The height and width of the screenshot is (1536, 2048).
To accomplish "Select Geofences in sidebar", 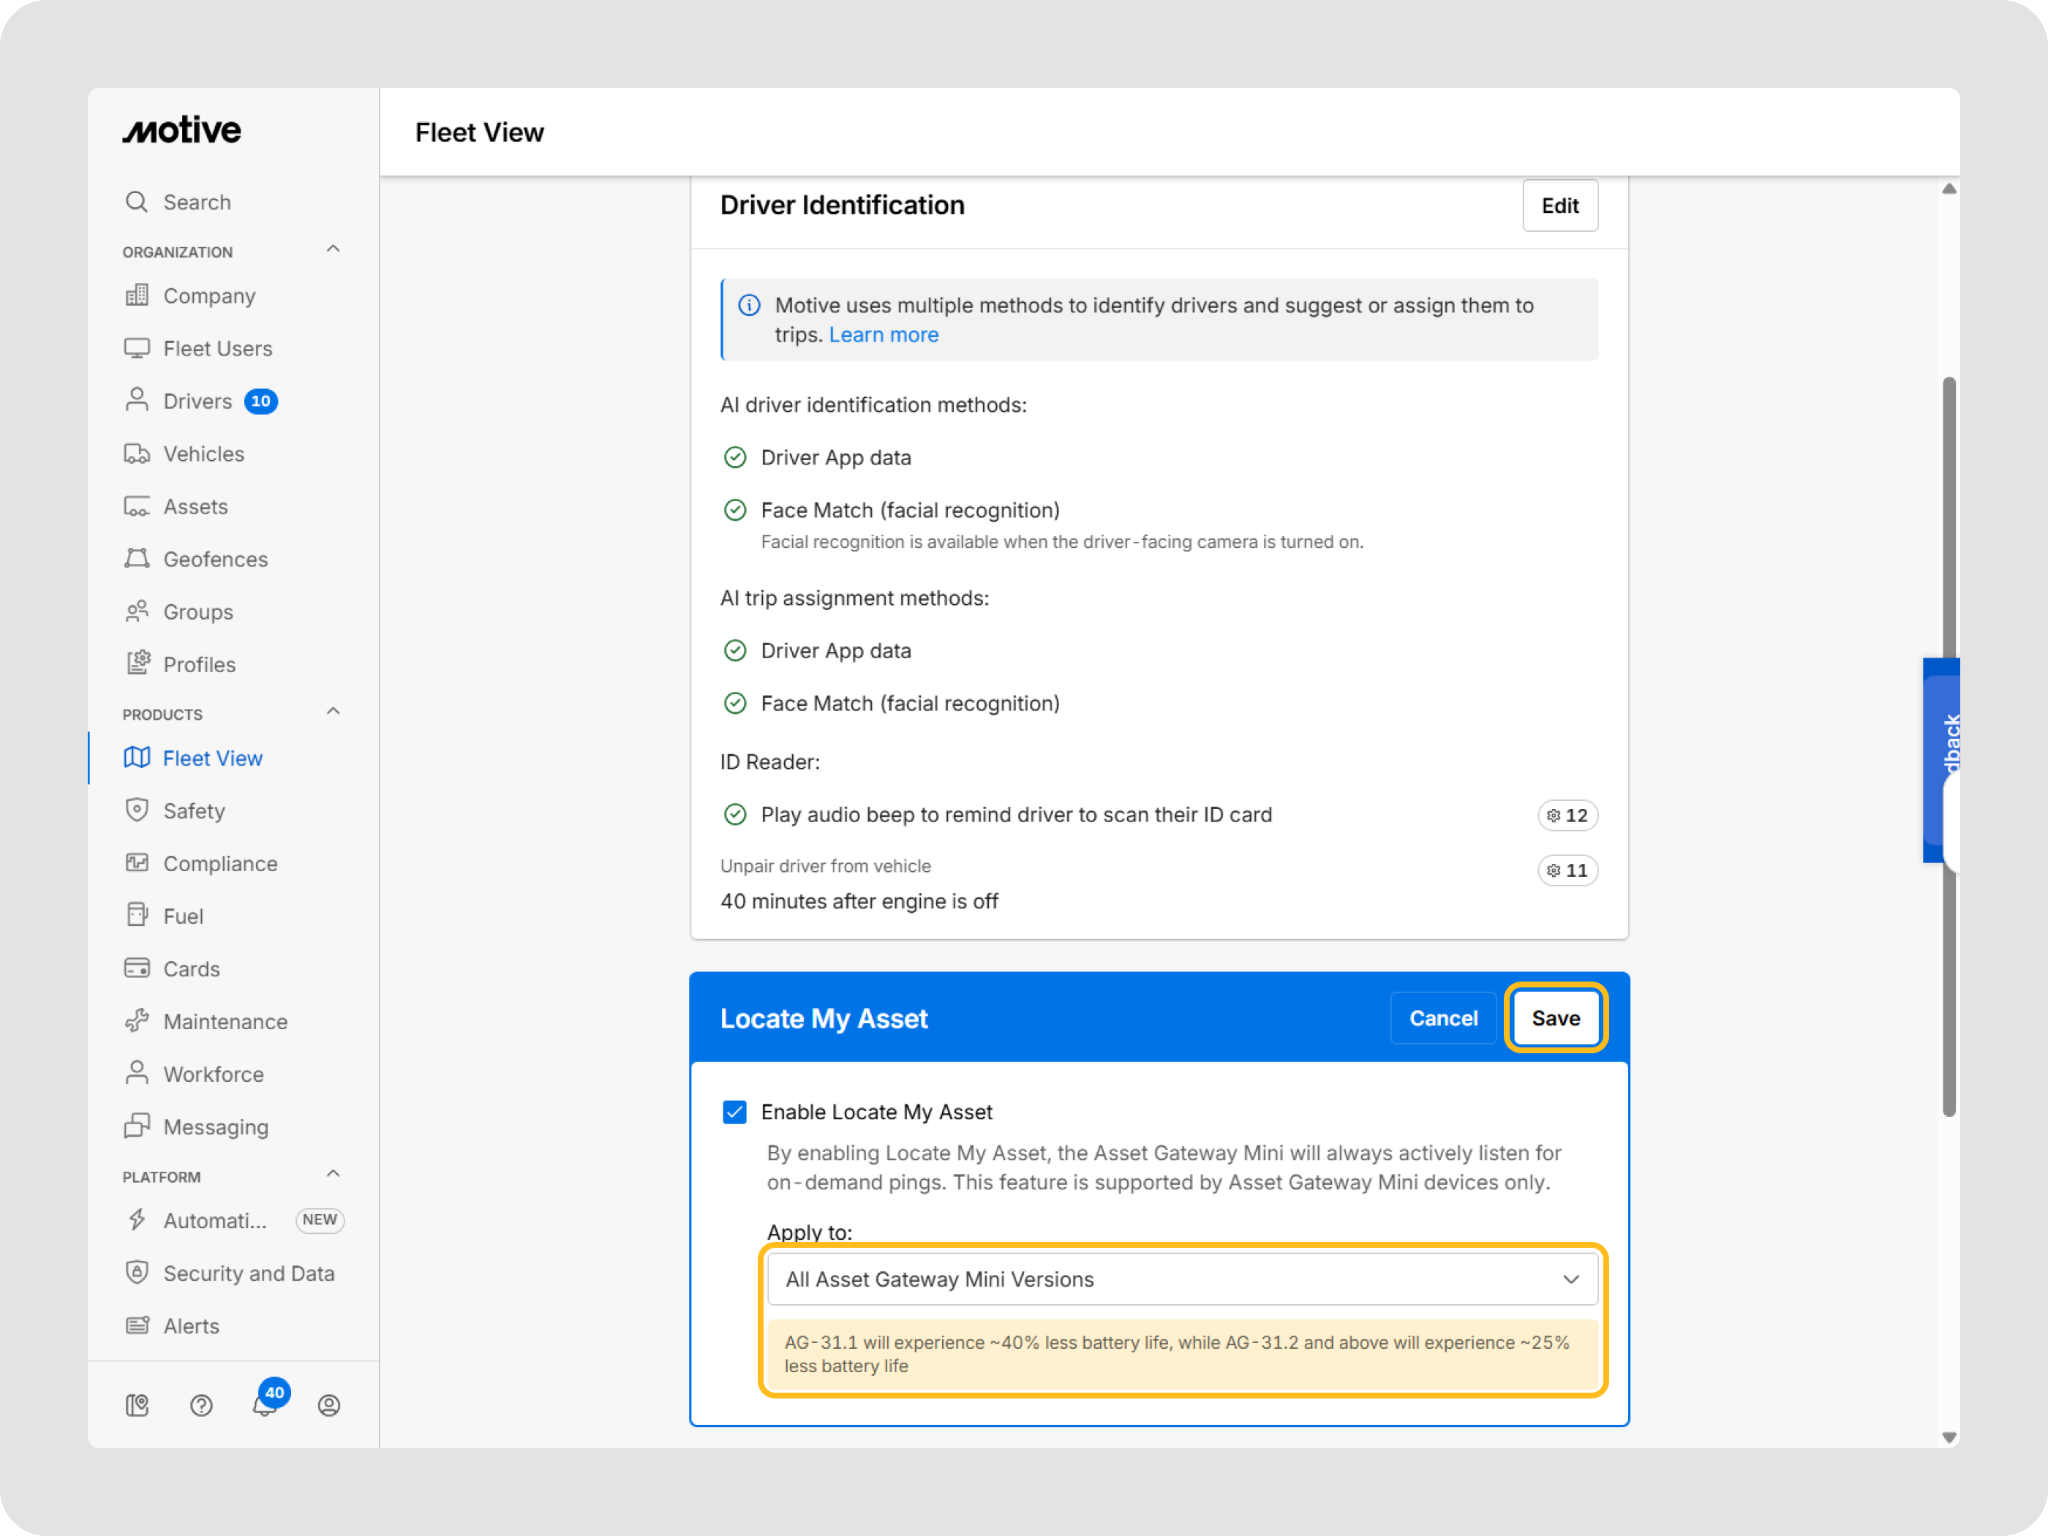I will (x=216, y=559).
